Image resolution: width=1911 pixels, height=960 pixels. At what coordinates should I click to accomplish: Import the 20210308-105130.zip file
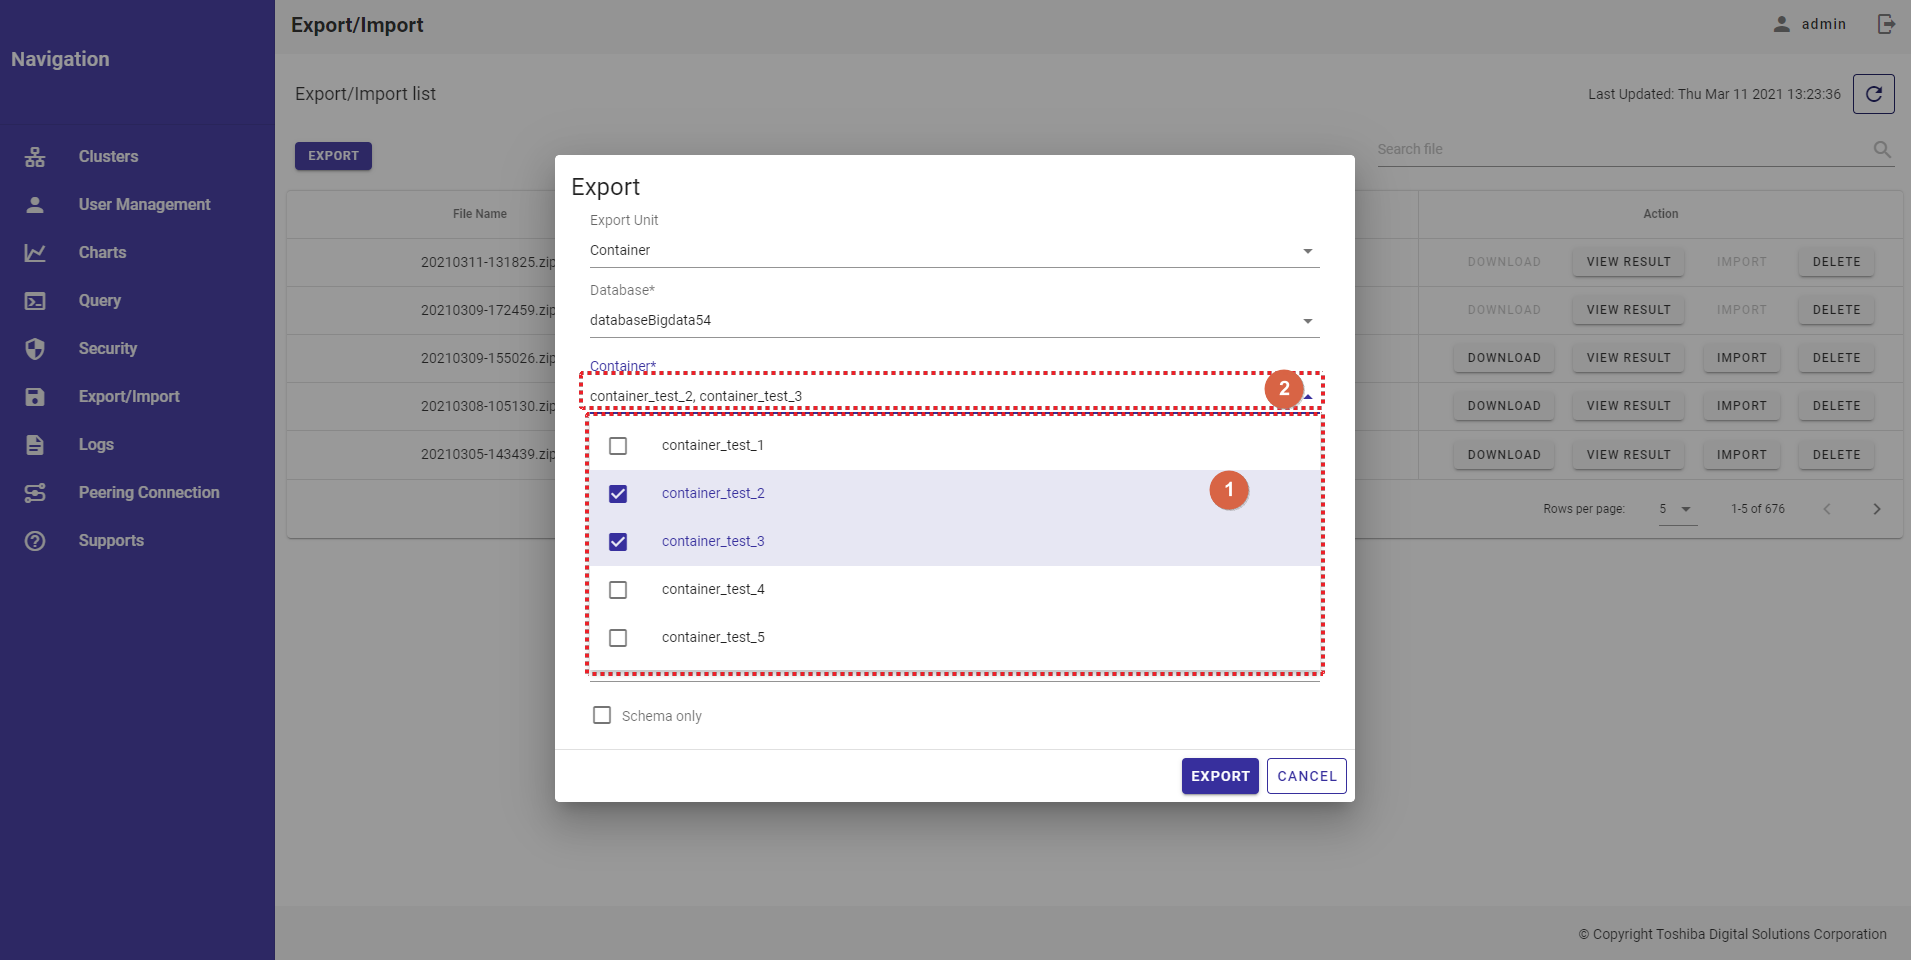click(x=1741, y=406)
